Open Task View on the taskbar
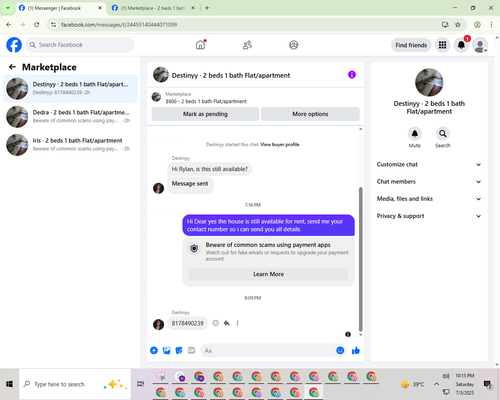This screenshot has width=500, height=400. pyautogui.click(x=140, y=384)
